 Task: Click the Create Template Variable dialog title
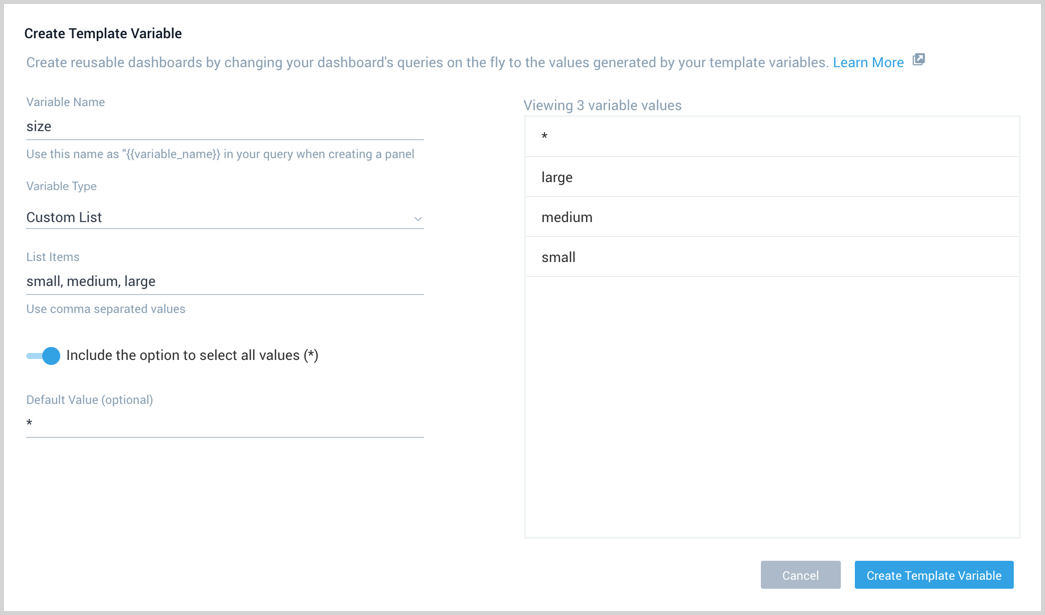click(x=103, y=33)
